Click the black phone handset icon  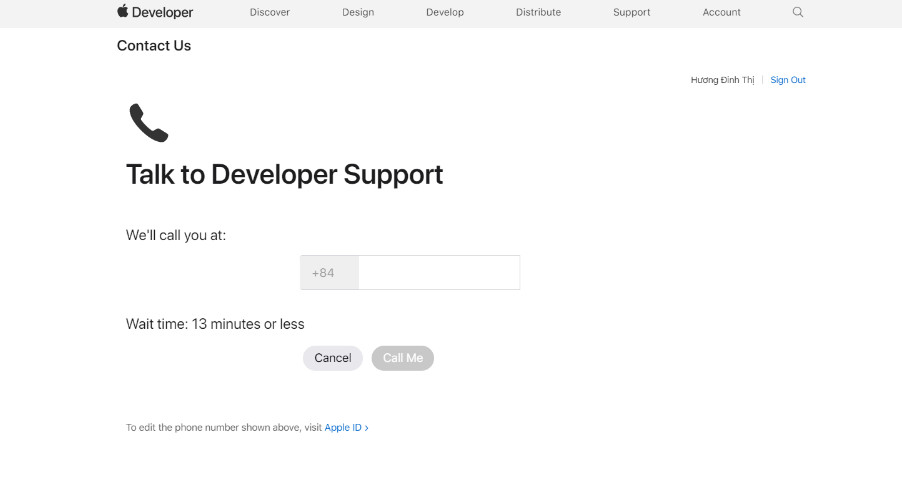pyautogui.click(x=148, y=123)
